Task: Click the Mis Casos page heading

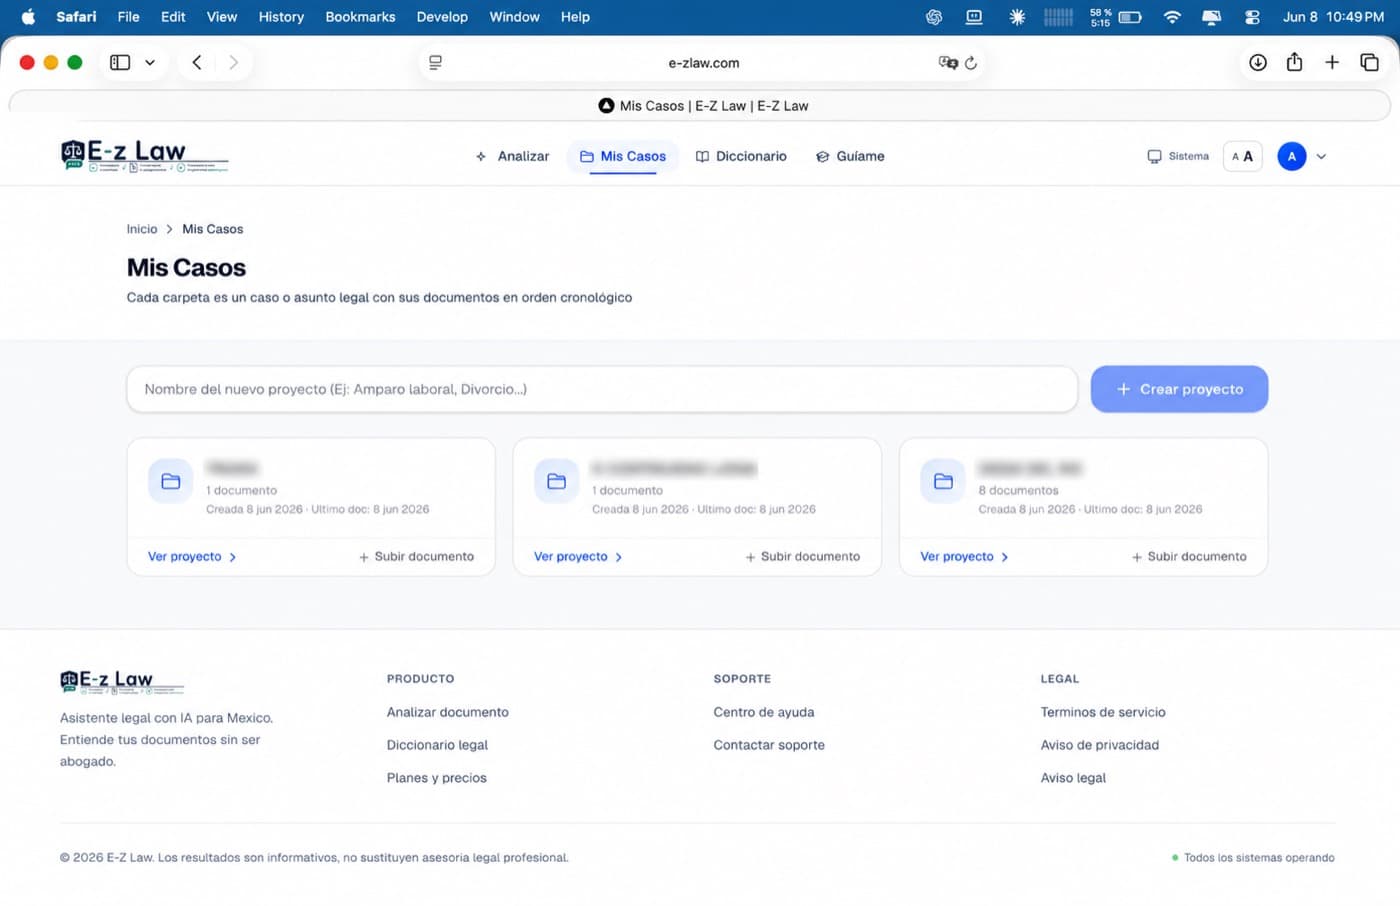Action: coord(186,267)
